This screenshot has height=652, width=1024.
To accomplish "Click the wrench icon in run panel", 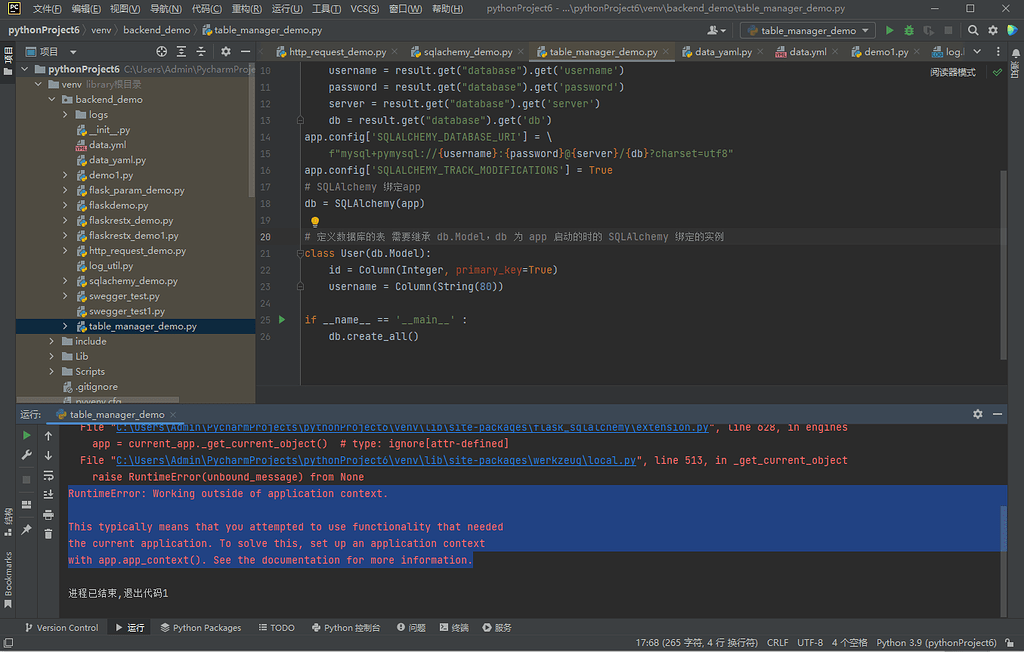I will pos(26,455).
